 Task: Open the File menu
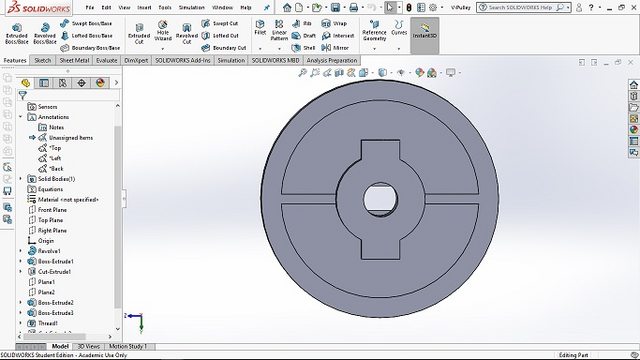click(90, 7)
